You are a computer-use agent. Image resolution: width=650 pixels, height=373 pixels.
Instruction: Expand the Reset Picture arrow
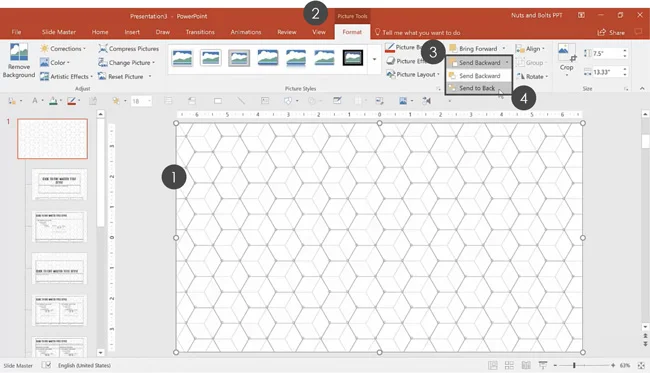point(150,76)
